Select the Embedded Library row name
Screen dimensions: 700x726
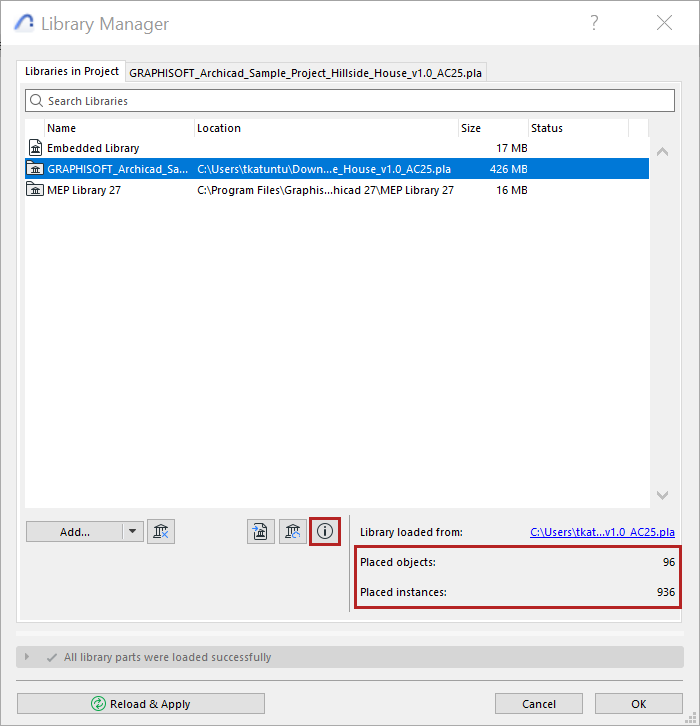93,148
